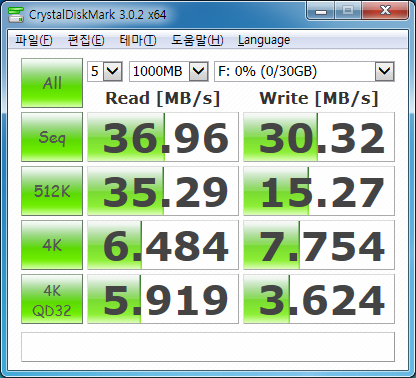Start the 512K benchmark test
Screen dimensions: 416x378
(x=52, y=191)
